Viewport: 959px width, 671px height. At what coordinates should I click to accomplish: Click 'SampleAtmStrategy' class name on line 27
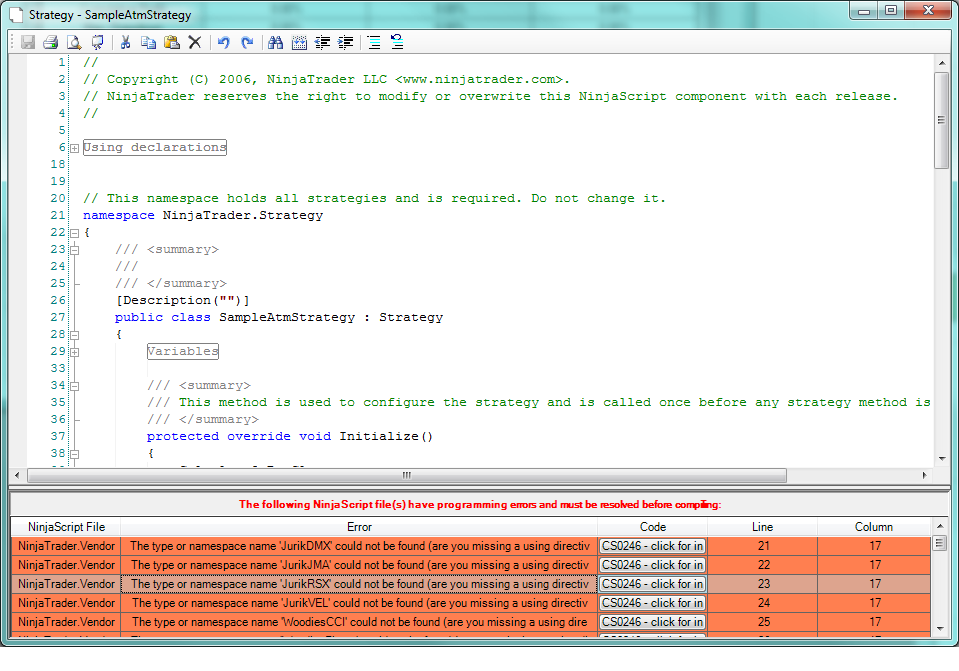[x=287, y=317]
